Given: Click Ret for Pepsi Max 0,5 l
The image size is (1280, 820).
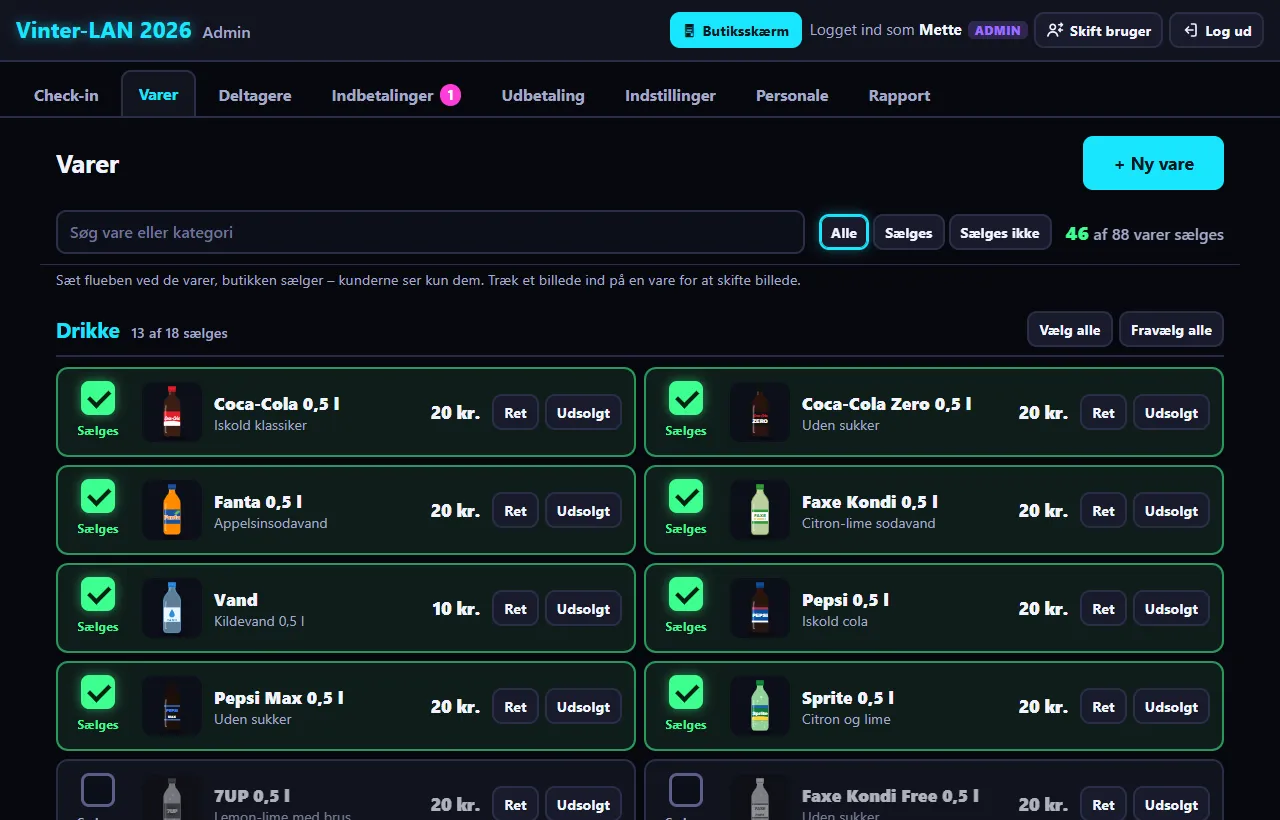Looking at the screenshot, I should (515, 706).
